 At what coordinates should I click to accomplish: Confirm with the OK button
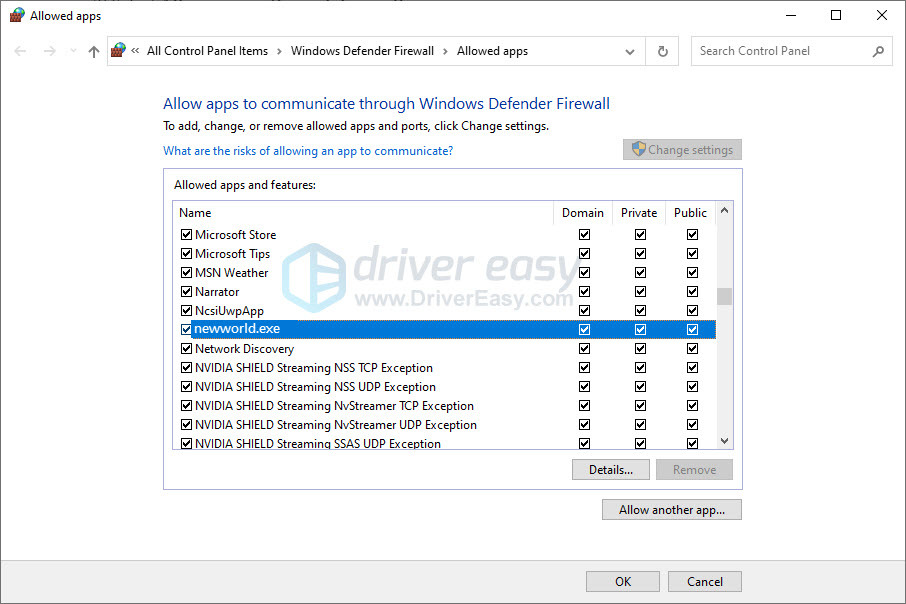pos(623,581)
